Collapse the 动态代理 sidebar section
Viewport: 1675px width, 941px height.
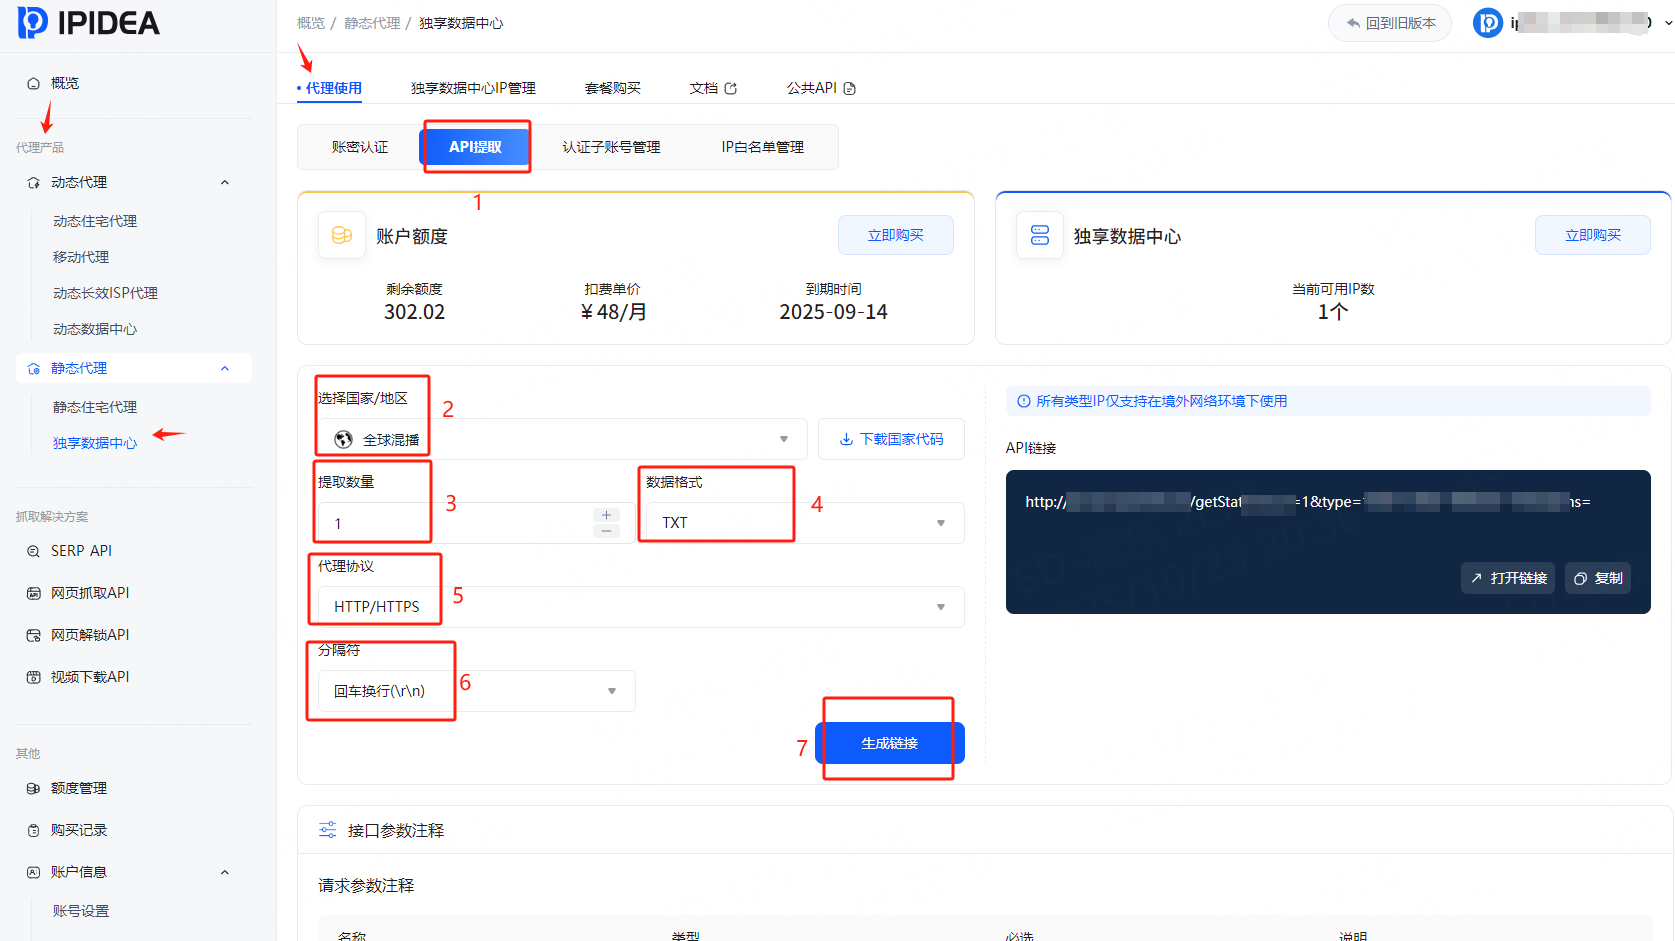click(225, 182)
